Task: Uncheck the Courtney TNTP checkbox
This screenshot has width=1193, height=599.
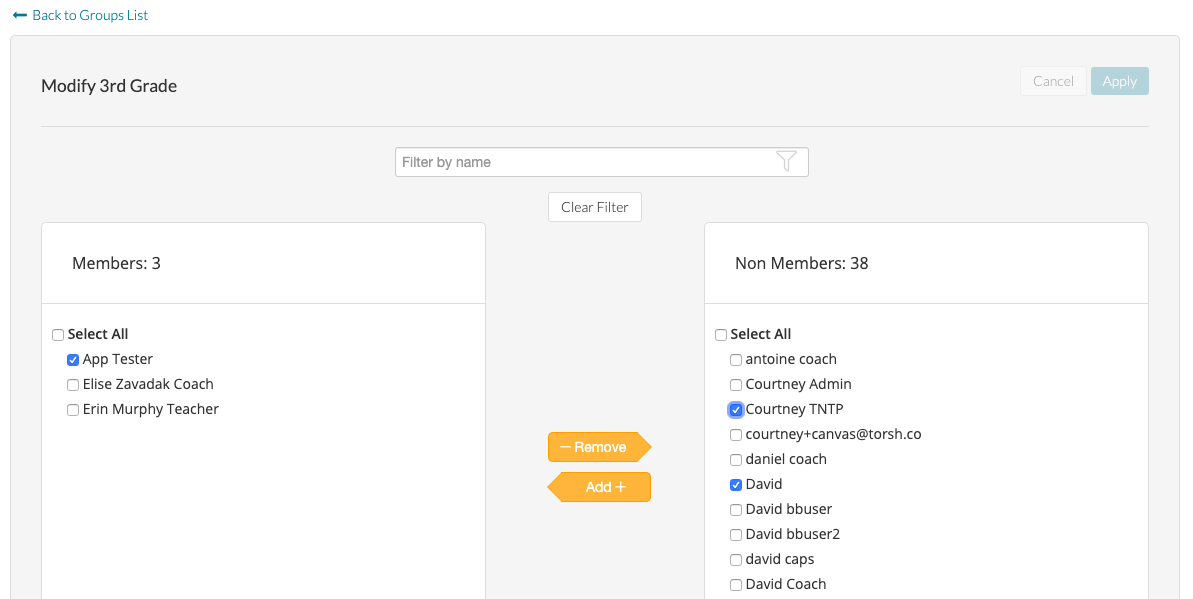Action: pyautogui.click(x=736, y=410)
